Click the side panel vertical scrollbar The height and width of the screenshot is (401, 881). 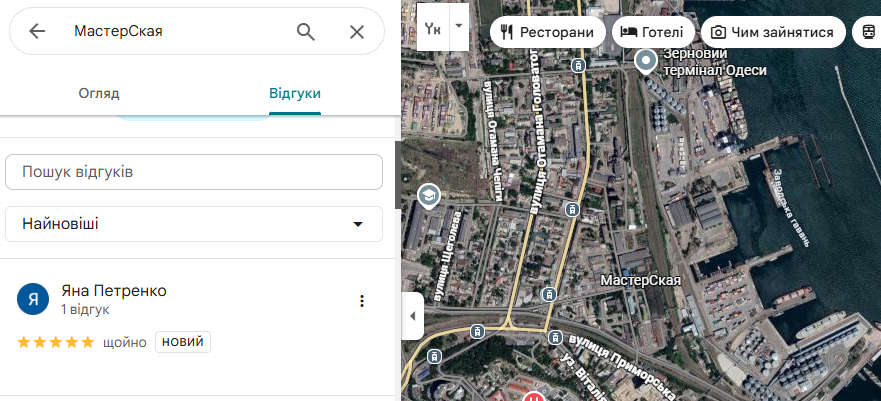click(398, 175)
